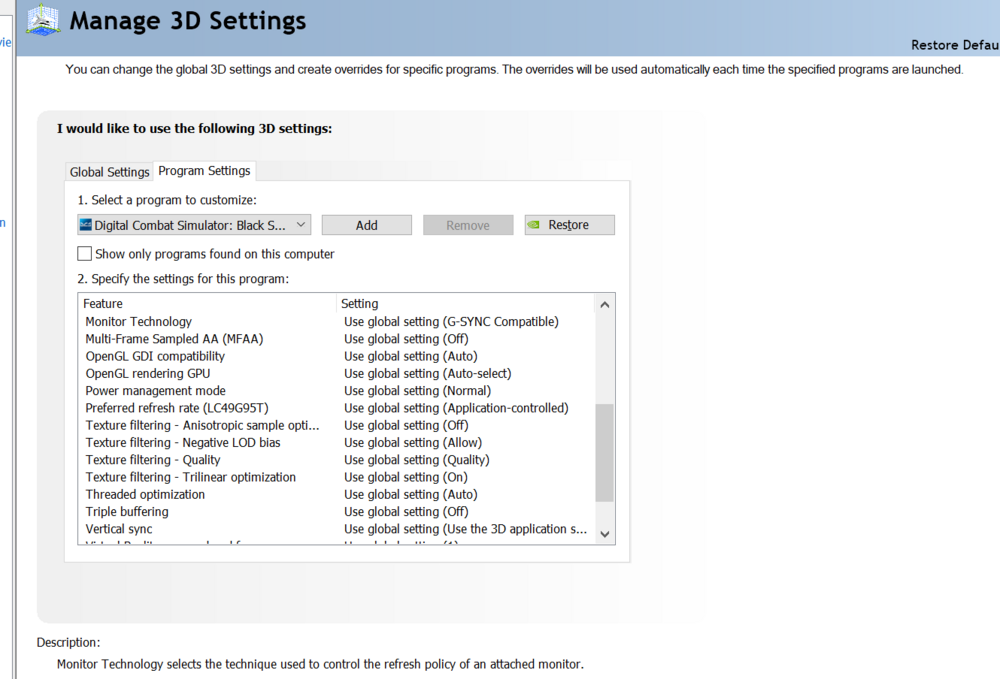Click the settings list scrollbar thumb
Screen dimensions: 1000x679
coord(605,453)
